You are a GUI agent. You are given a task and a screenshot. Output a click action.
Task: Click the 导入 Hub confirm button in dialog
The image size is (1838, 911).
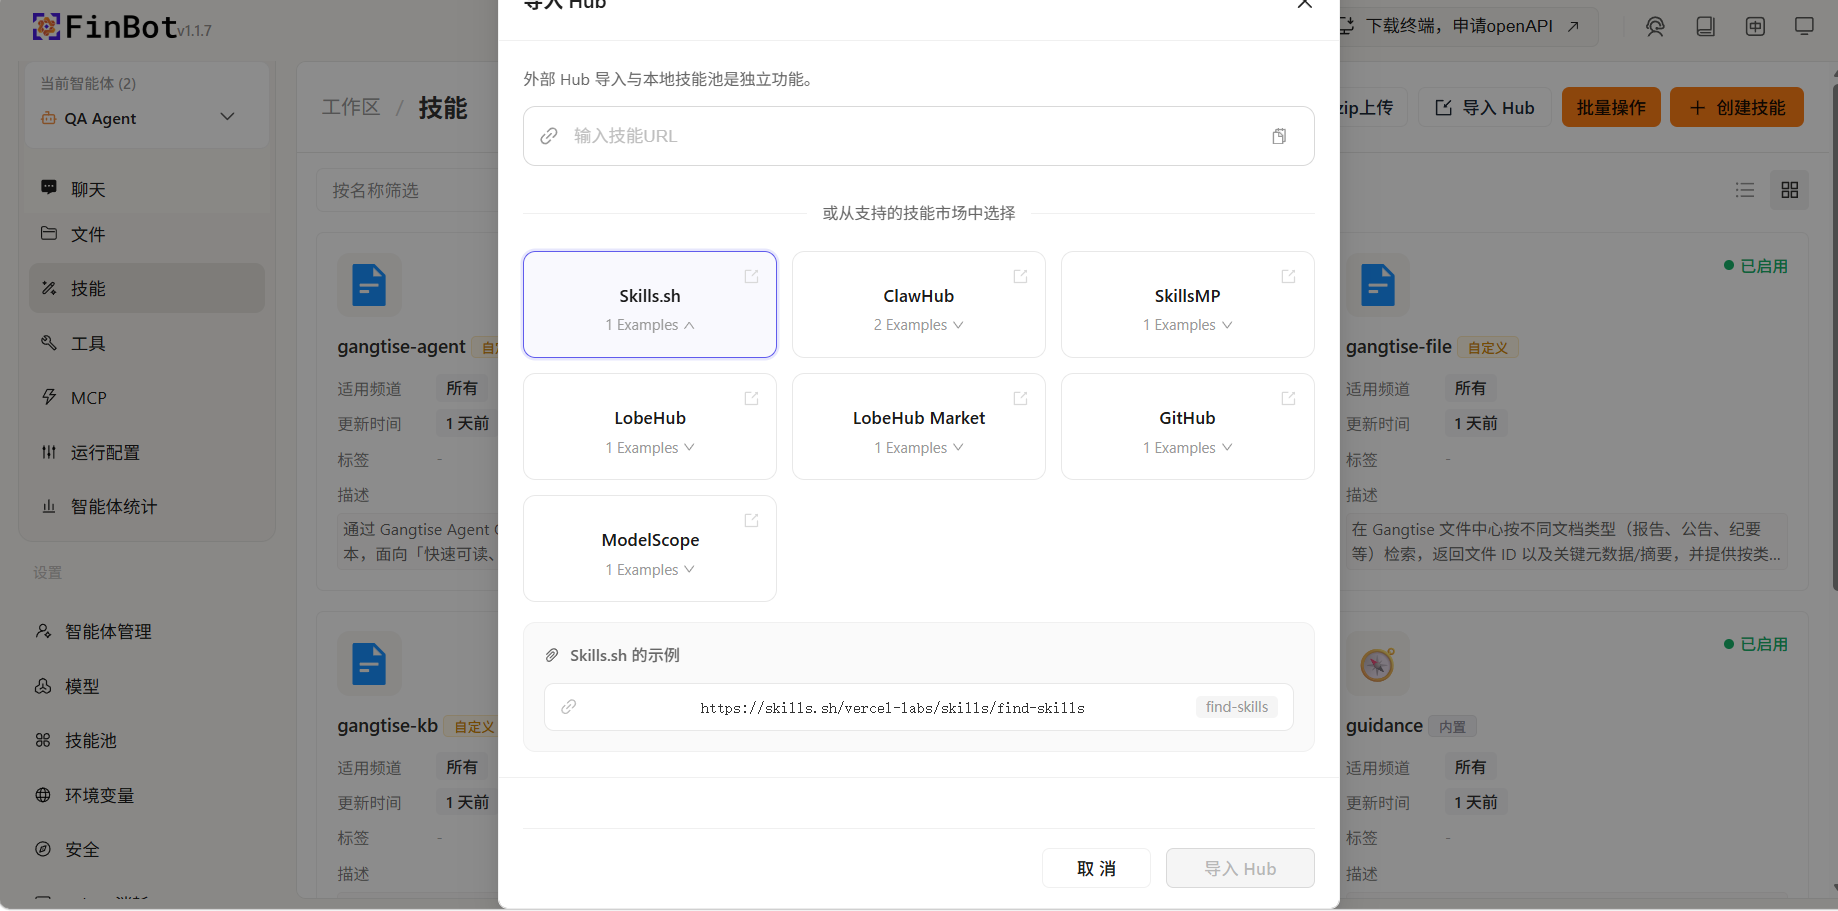pos(1240,868)
